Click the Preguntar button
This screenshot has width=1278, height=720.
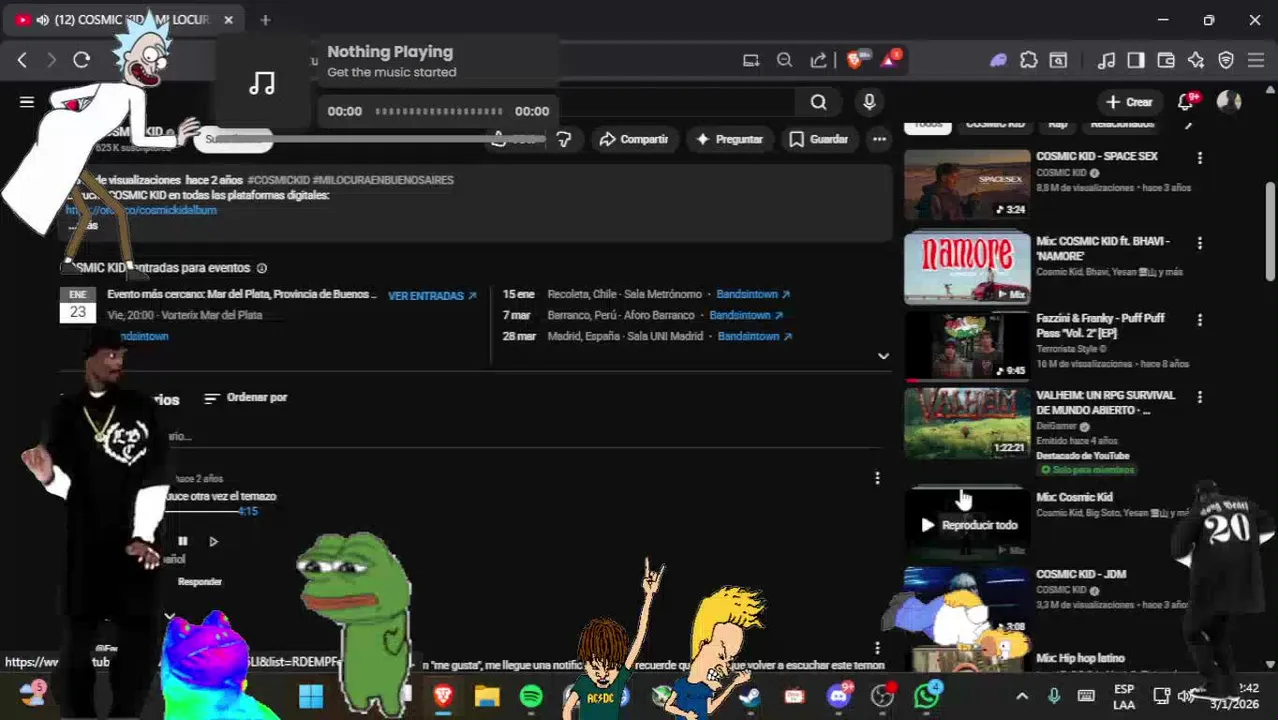tap(729, 139)
